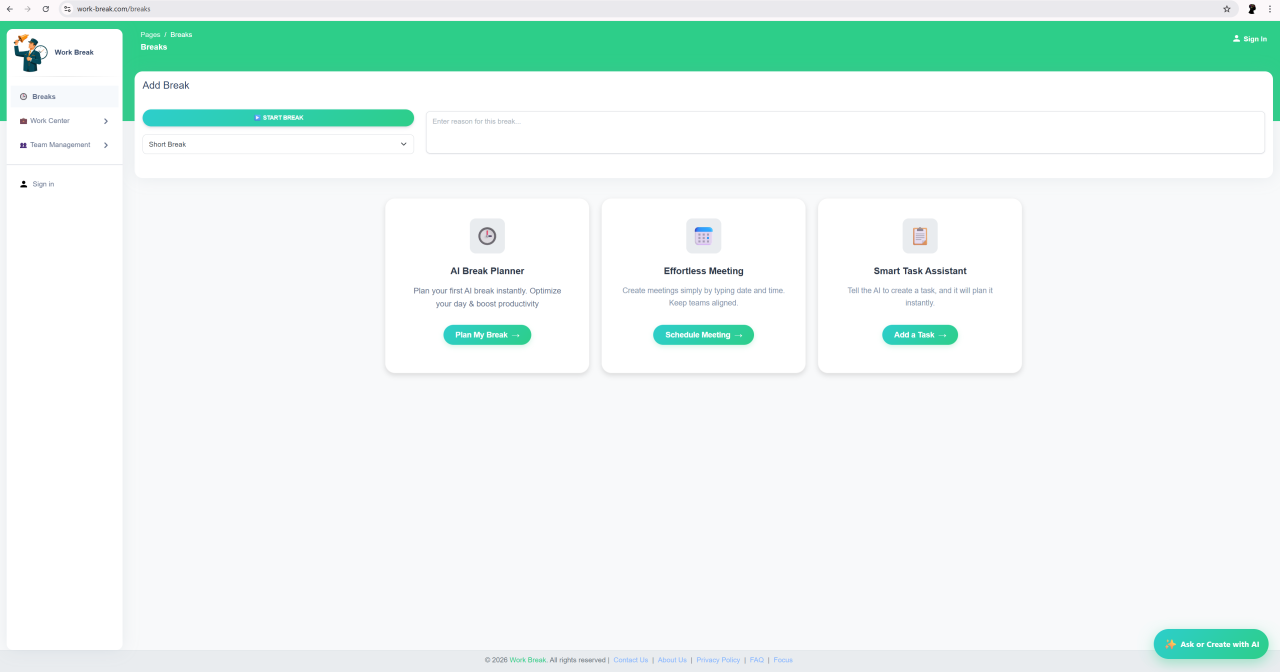The image size is (1280, 672).
Task: Click the AI Break Planner clock icon
Action: coord(487,236)
